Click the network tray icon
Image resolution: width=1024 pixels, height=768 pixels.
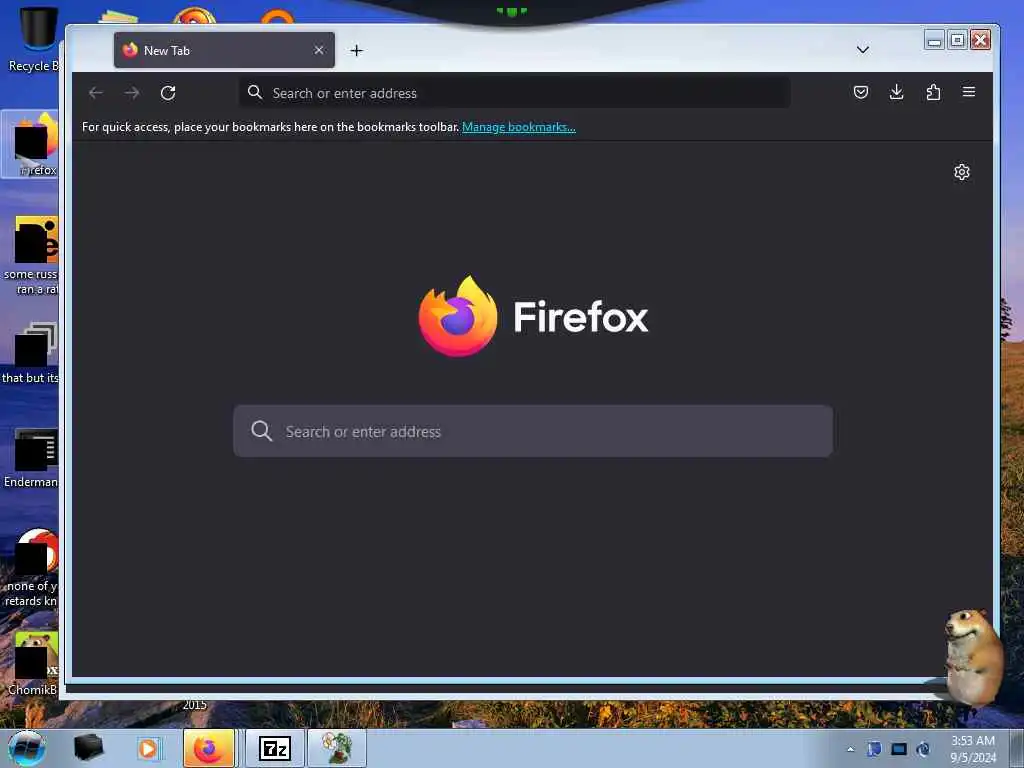pos(899,749)
